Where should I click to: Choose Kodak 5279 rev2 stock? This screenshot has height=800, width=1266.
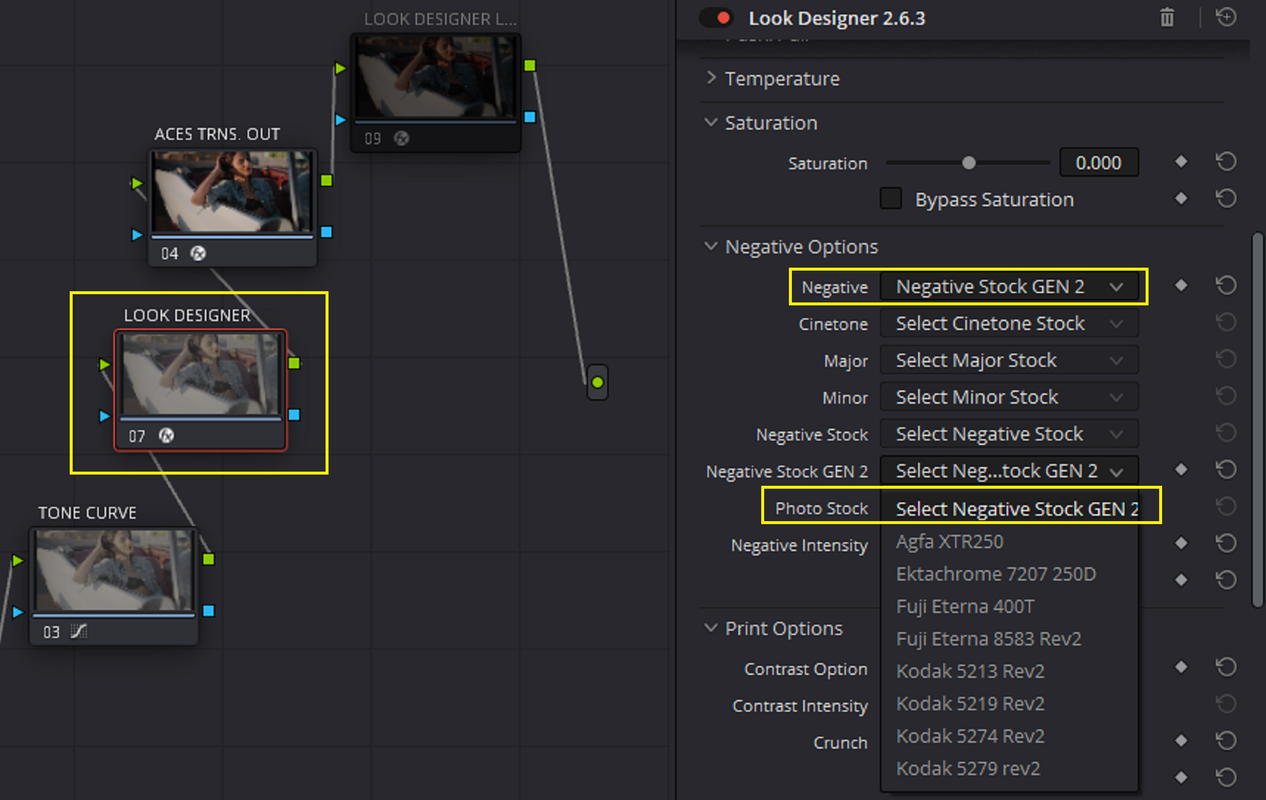pyautogui.click(x=1009, y=768)
